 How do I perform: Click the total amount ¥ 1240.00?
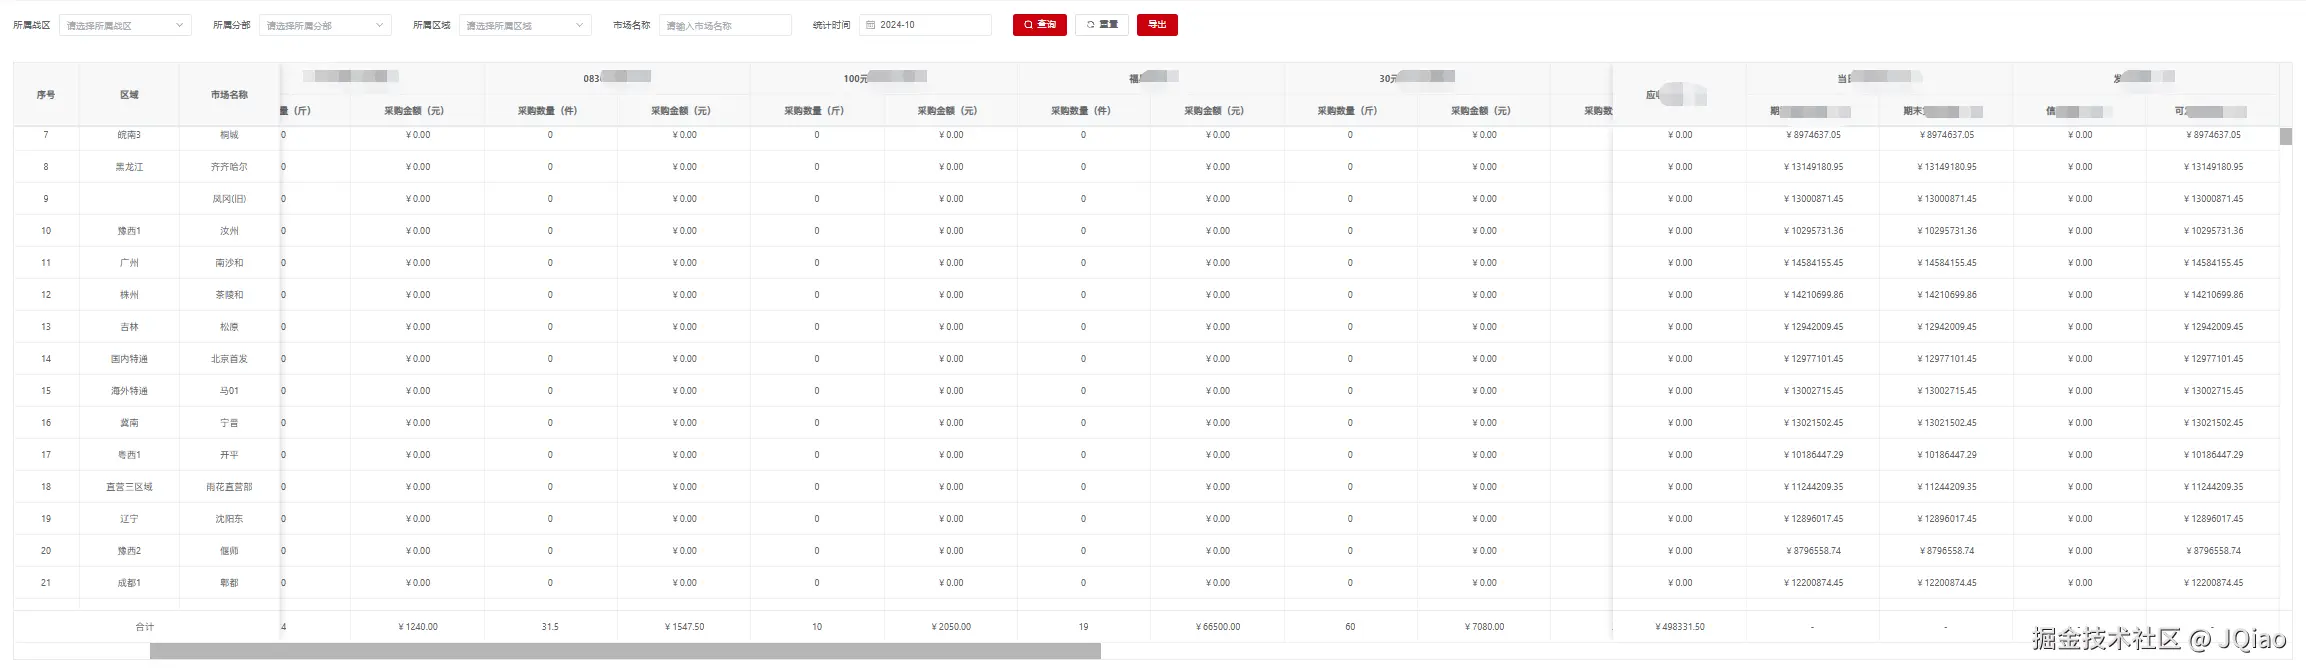418,627
